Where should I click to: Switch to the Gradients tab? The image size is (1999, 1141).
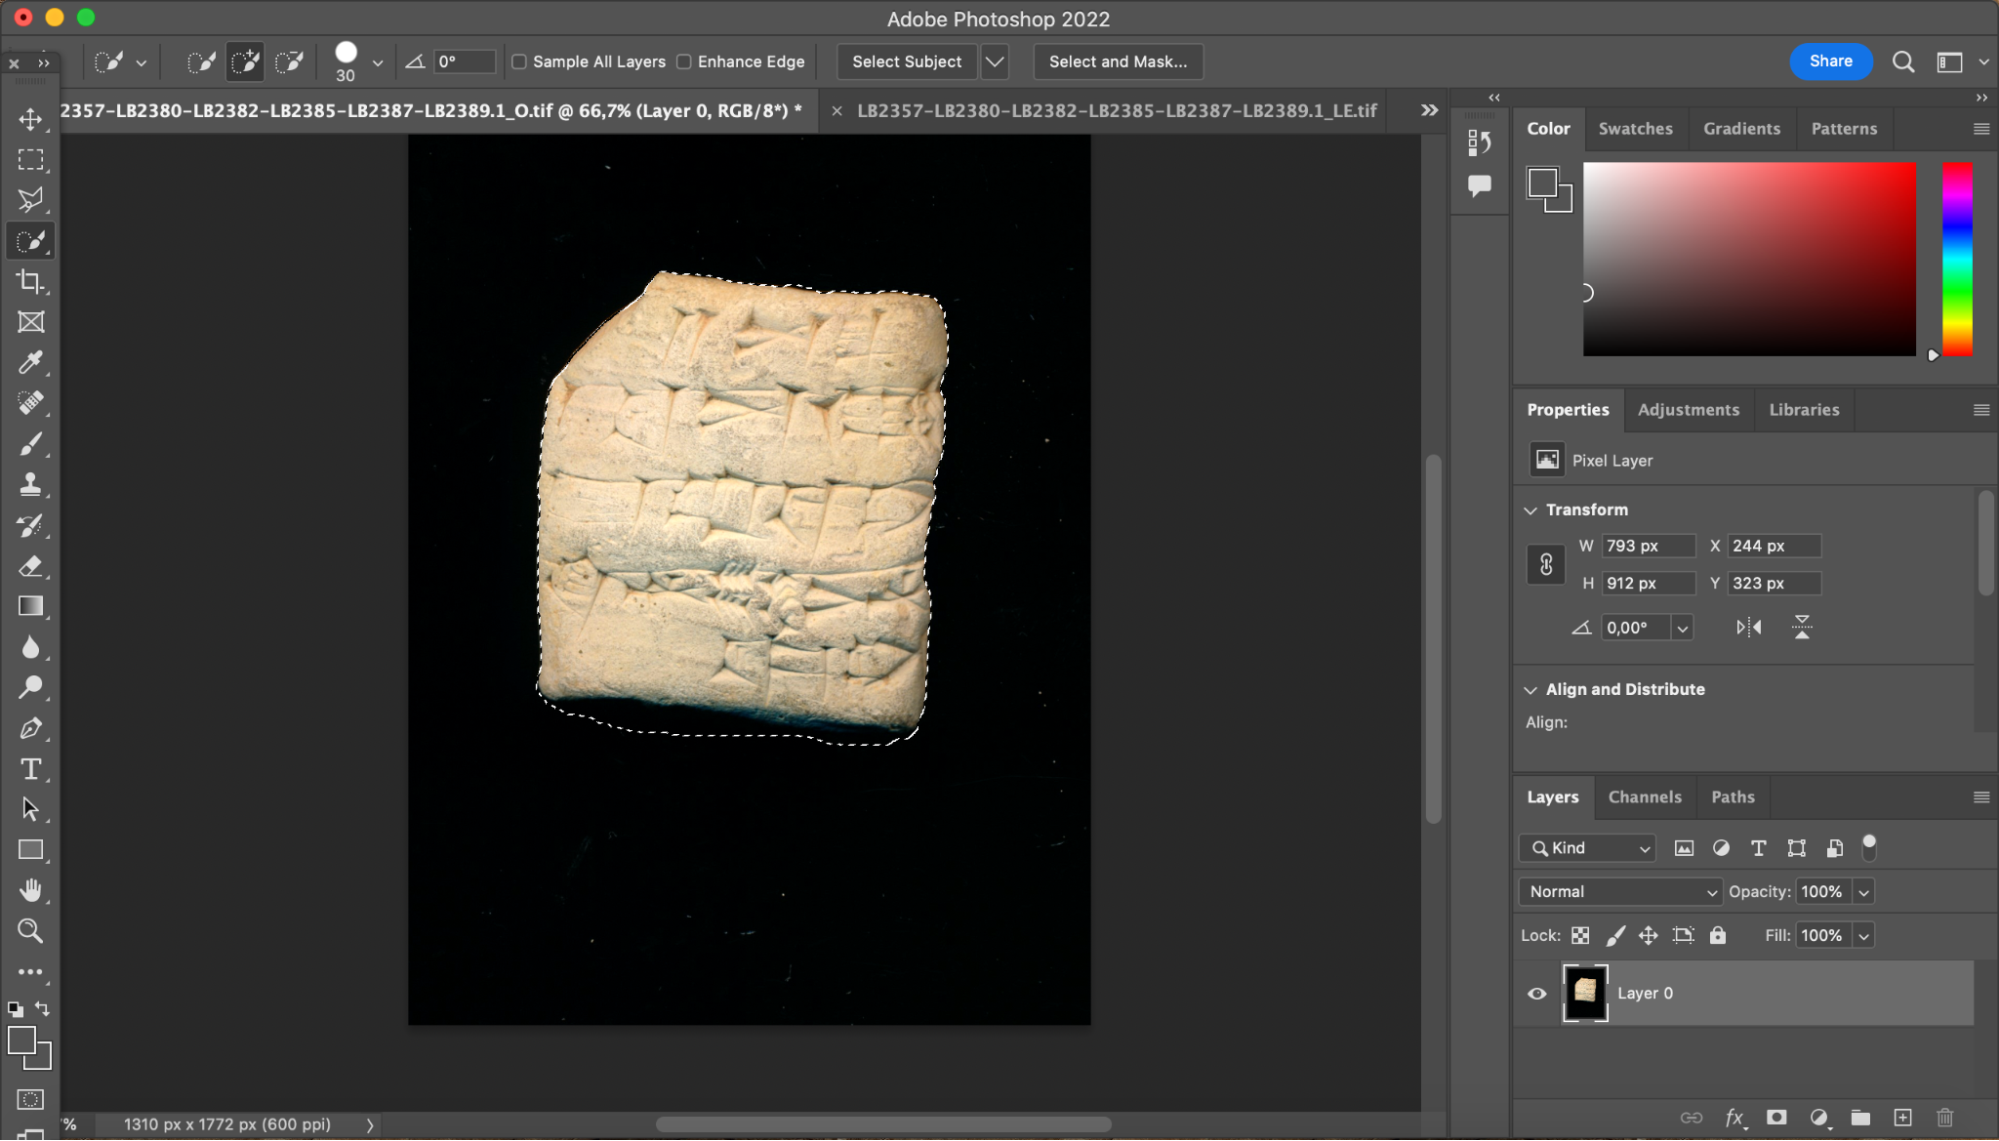(x=1742, y=129)
